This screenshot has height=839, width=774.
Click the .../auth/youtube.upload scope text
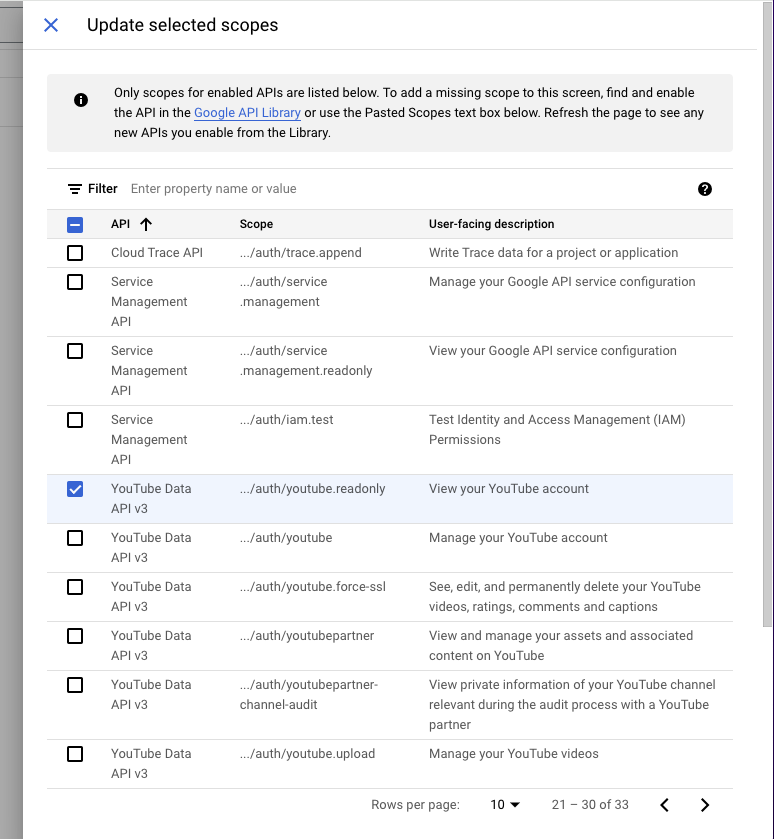307,753
